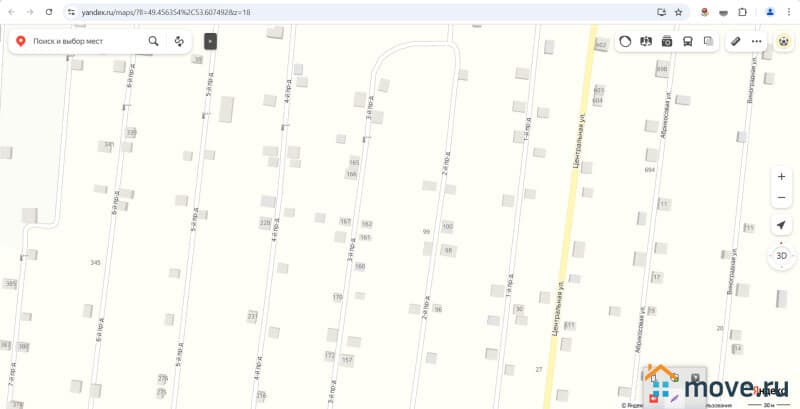
Task: Toggle the traffic layer circle icon
Action: point(626,41)
